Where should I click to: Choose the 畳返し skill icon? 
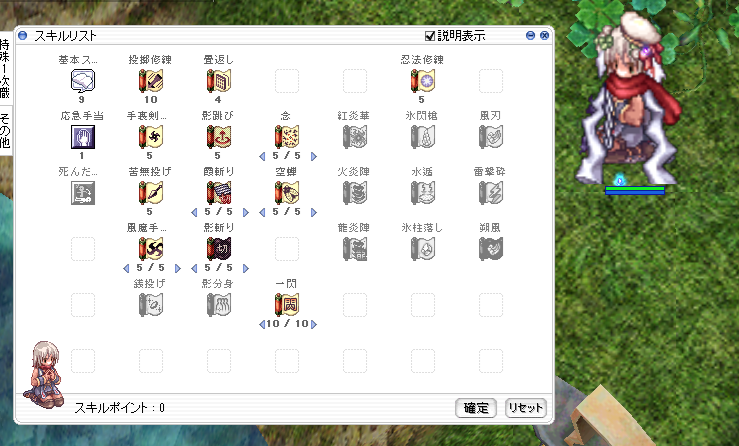[x=219, y=81]
